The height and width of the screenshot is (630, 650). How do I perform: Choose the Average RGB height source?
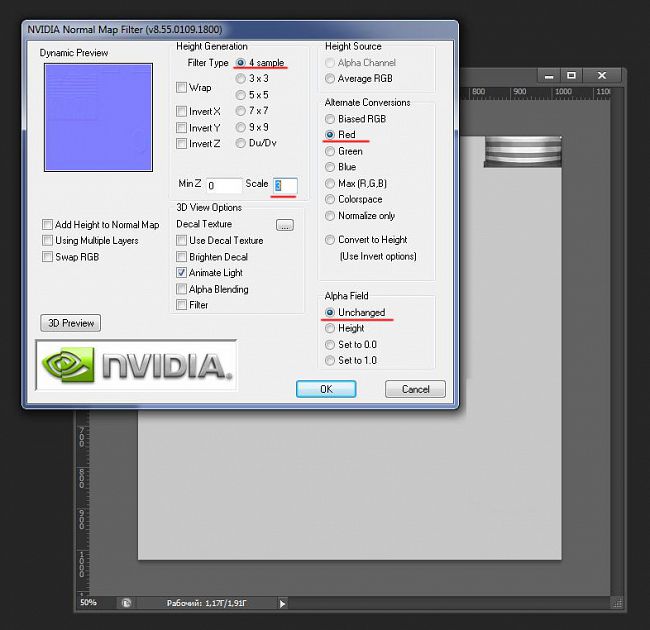click(x=330, y=79)
